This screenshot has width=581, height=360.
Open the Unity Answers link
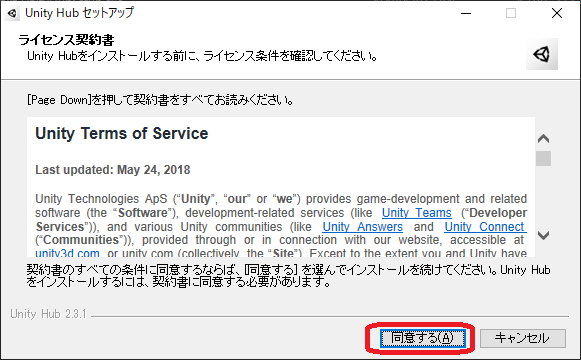[362, 227]
